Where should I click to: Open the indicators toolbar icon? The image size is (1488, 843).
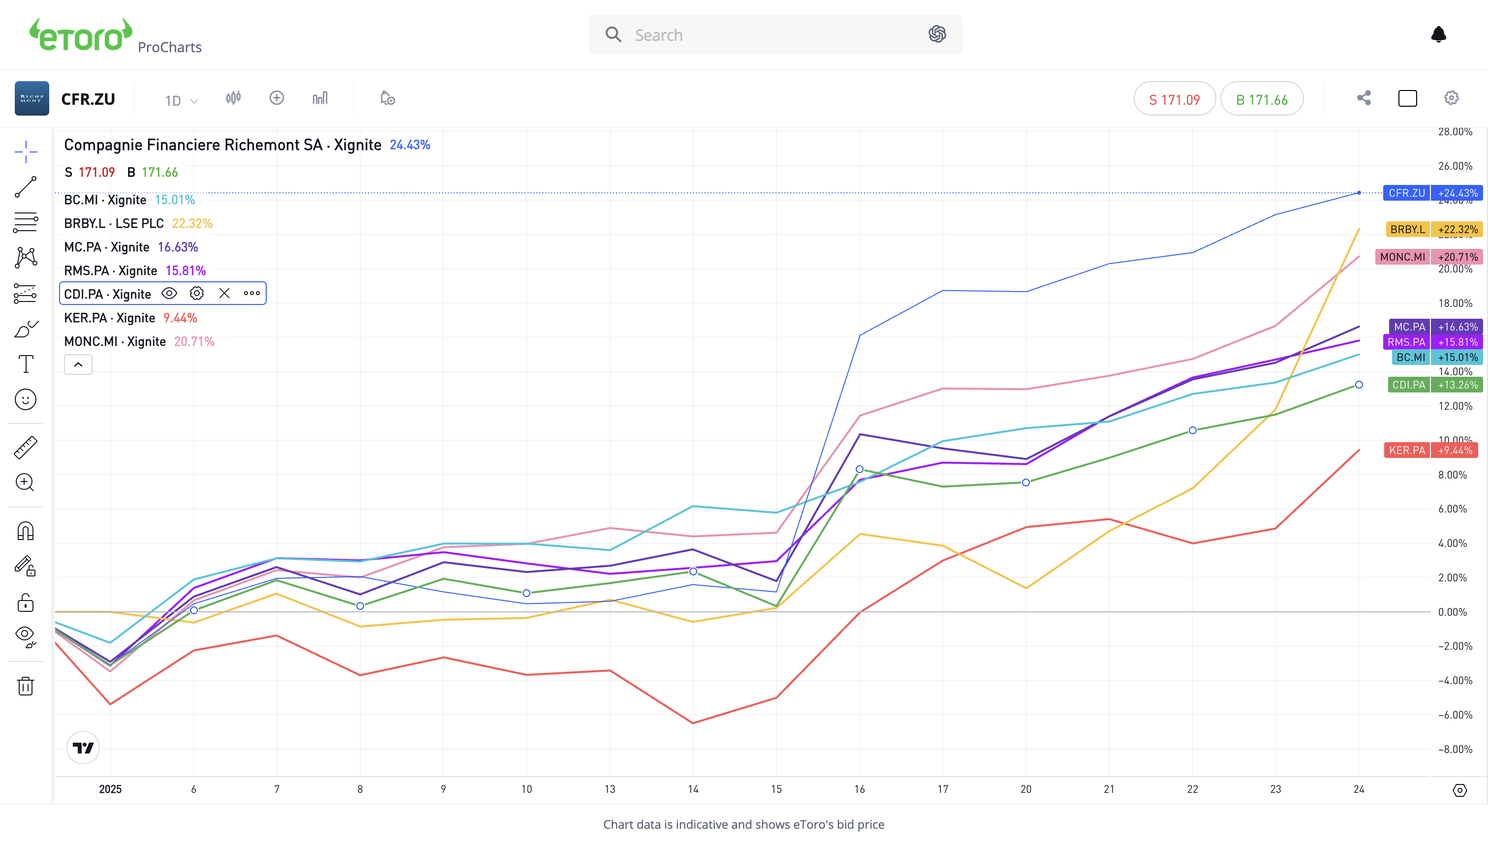320,98
